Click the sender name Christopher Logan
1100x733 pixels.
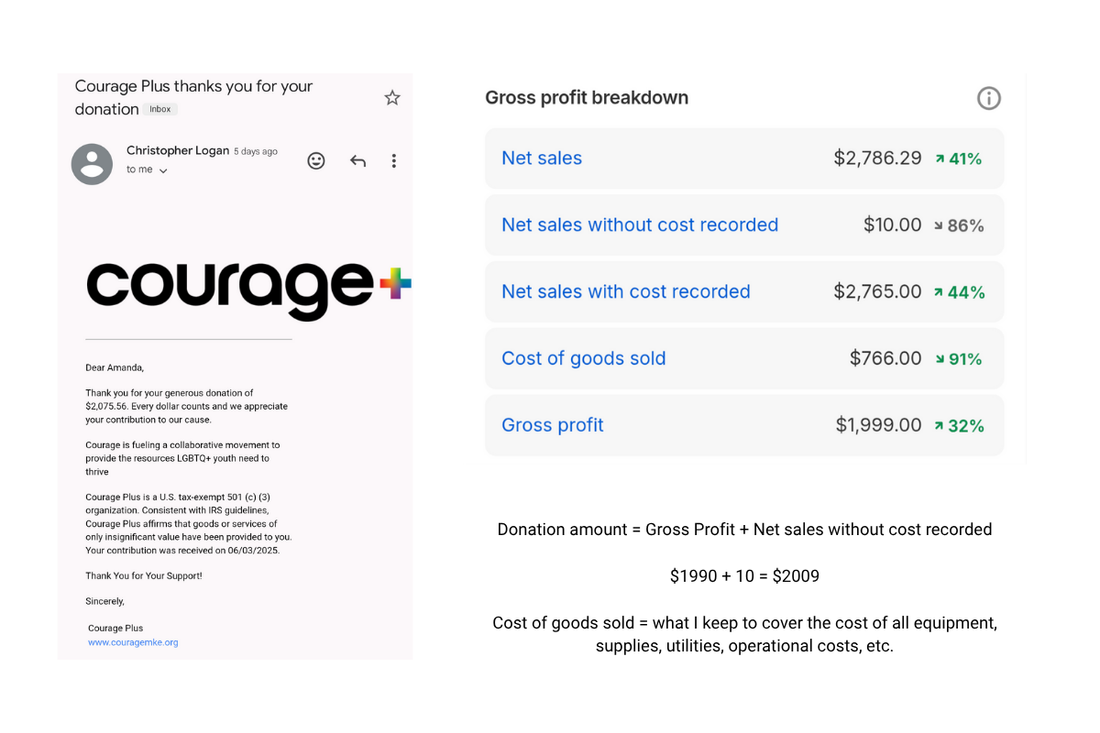click(177, 150)
